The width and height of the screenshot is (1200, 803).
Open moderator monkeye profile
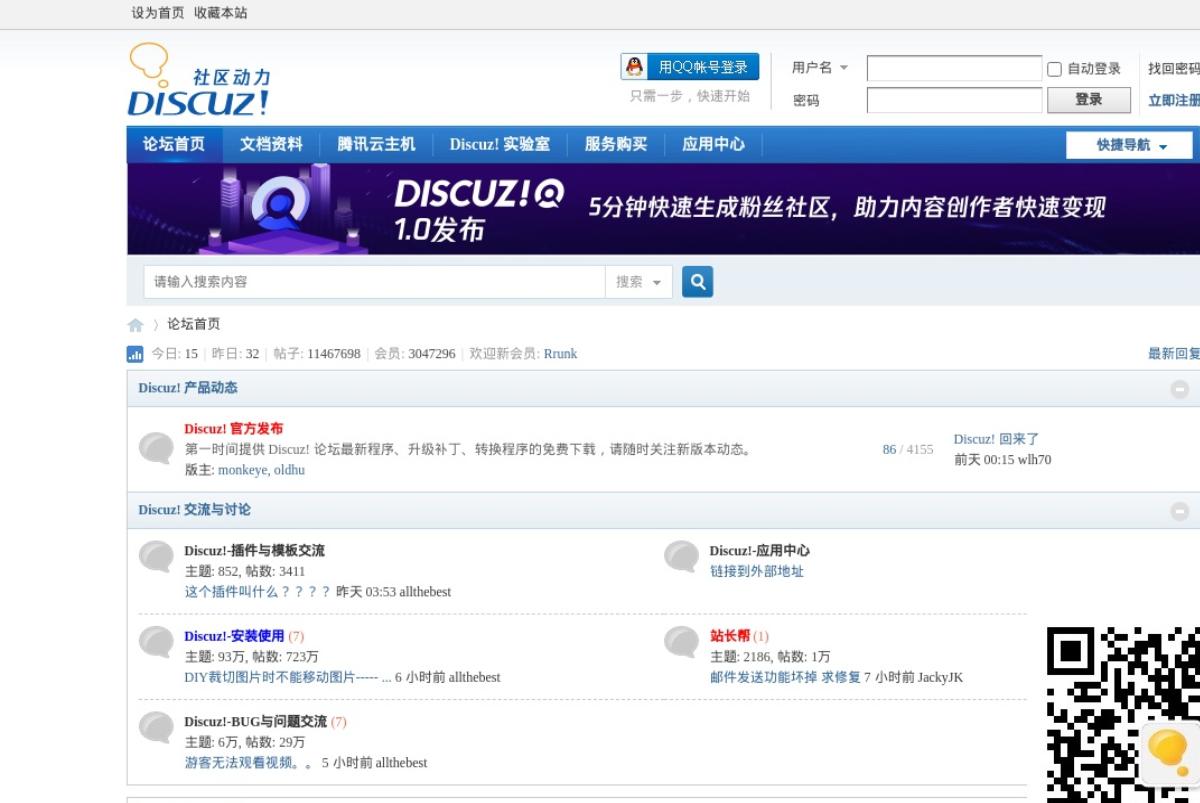[243, 470]
